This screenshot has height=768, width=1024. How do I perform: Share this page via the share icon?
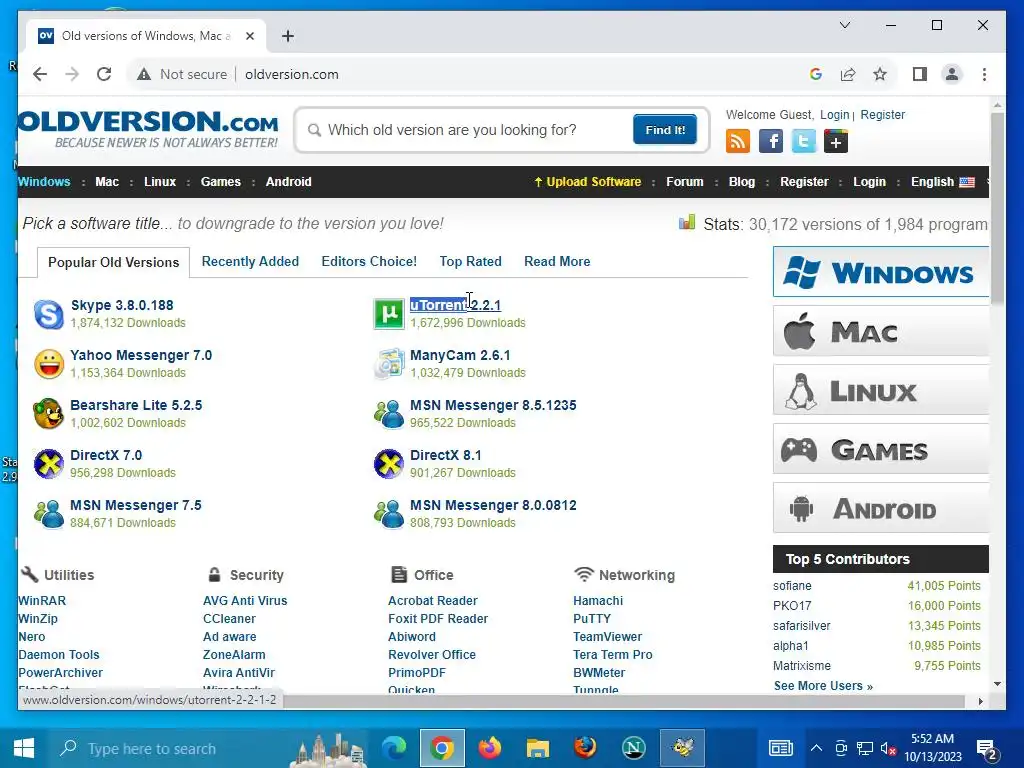click(848, 74)
